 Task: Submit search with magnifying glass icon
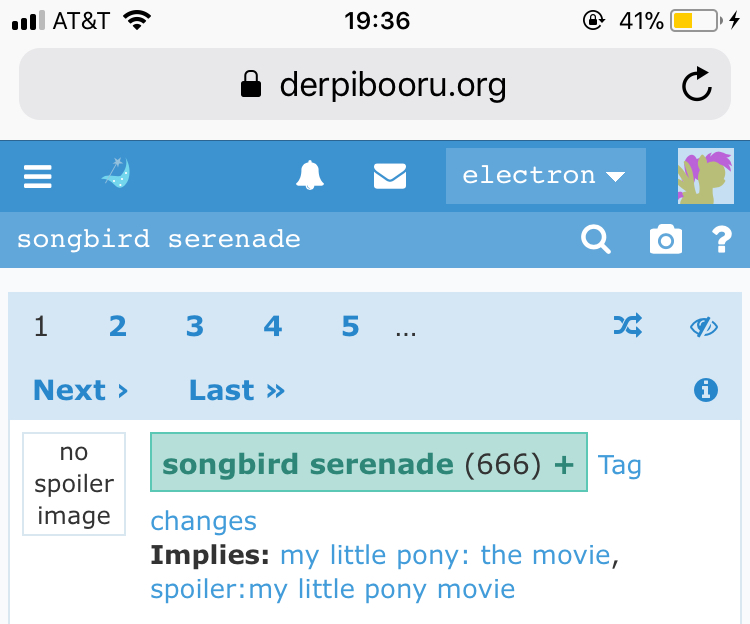[596, 239]
